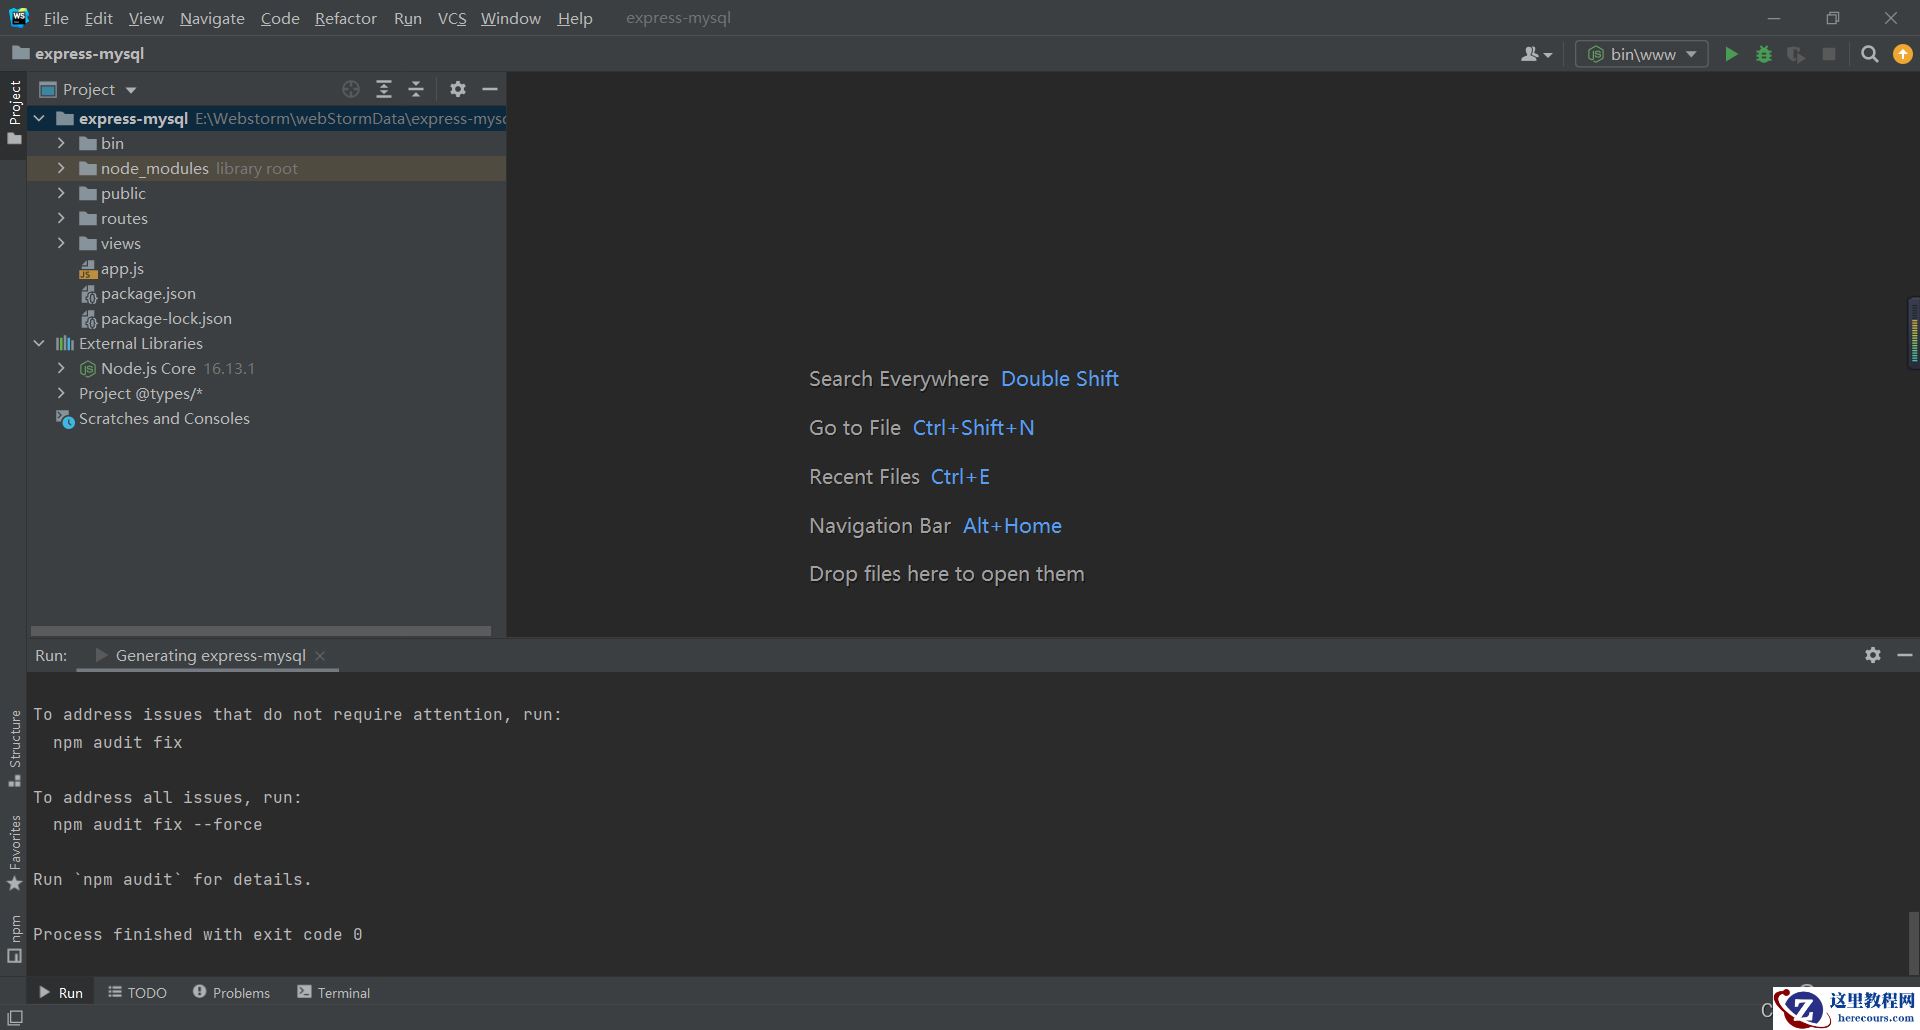Toggle the npm sidebar button
1920x1030 pixels.
pyautogui.click(x=14, y=939)
